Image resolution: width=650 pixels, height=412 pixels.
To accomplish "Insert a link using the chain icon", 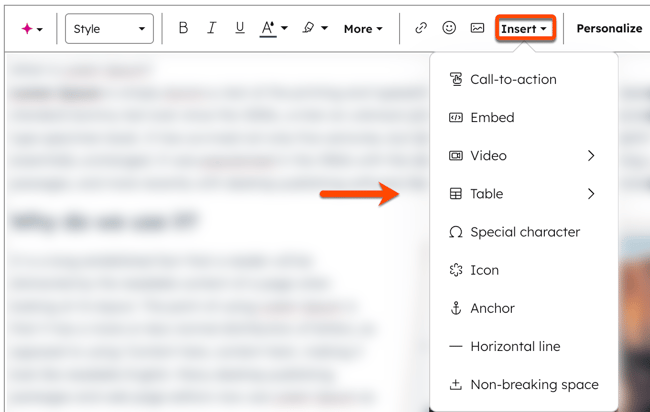I will (x=421, y=28).
